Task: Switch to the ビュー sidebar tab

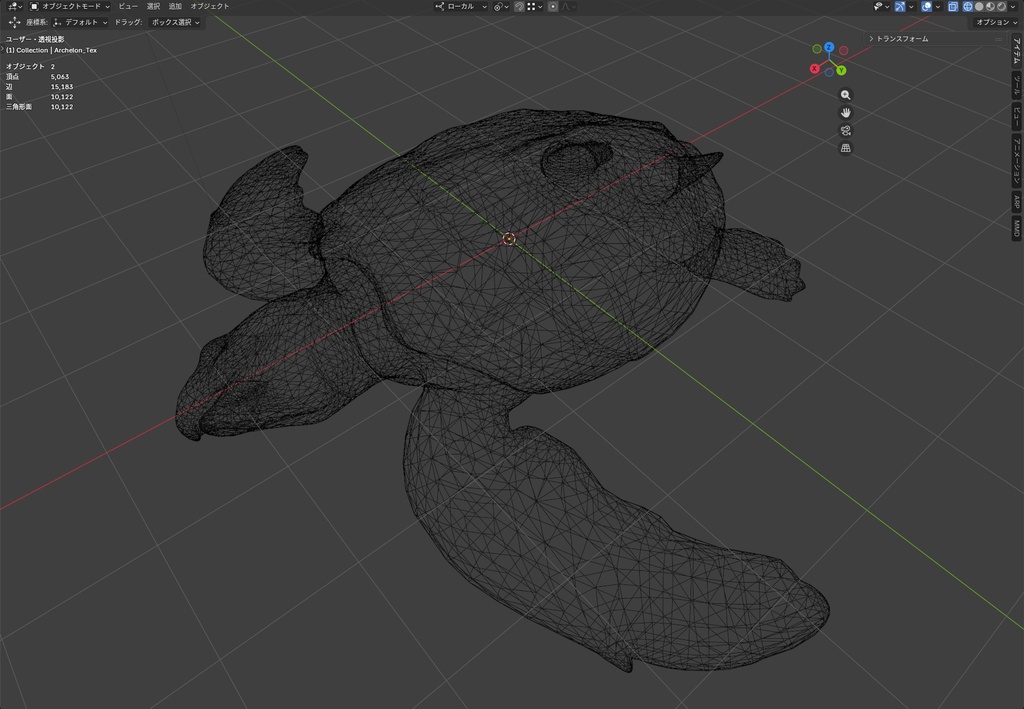Action: (1017, 116)
